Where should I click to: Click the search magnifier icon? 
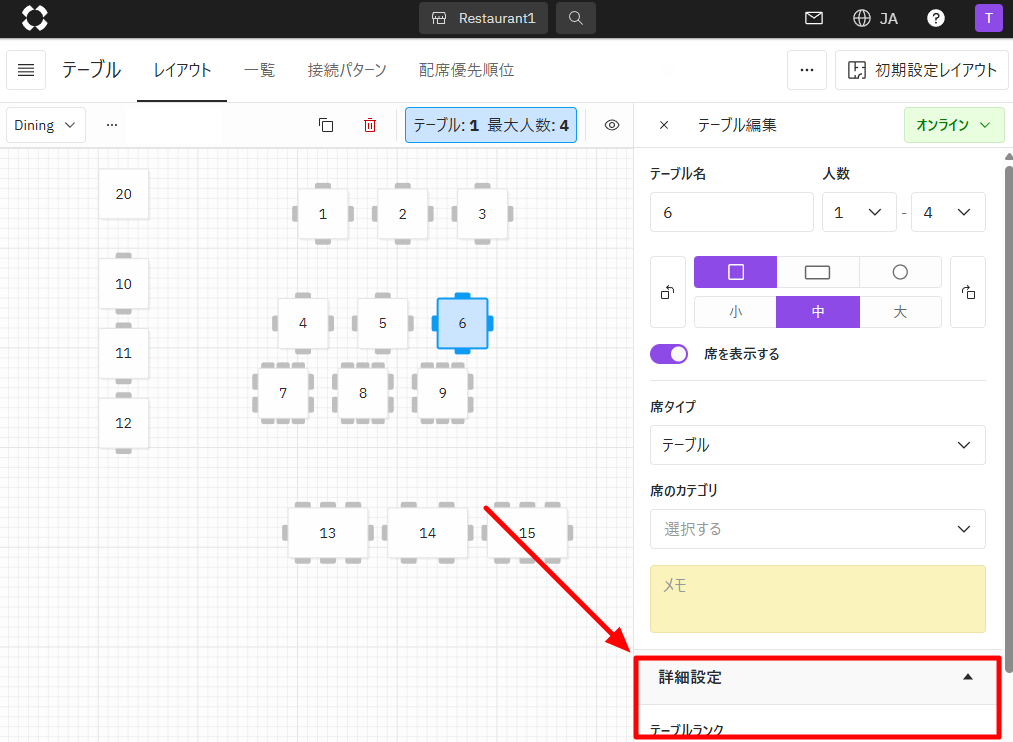575,18
